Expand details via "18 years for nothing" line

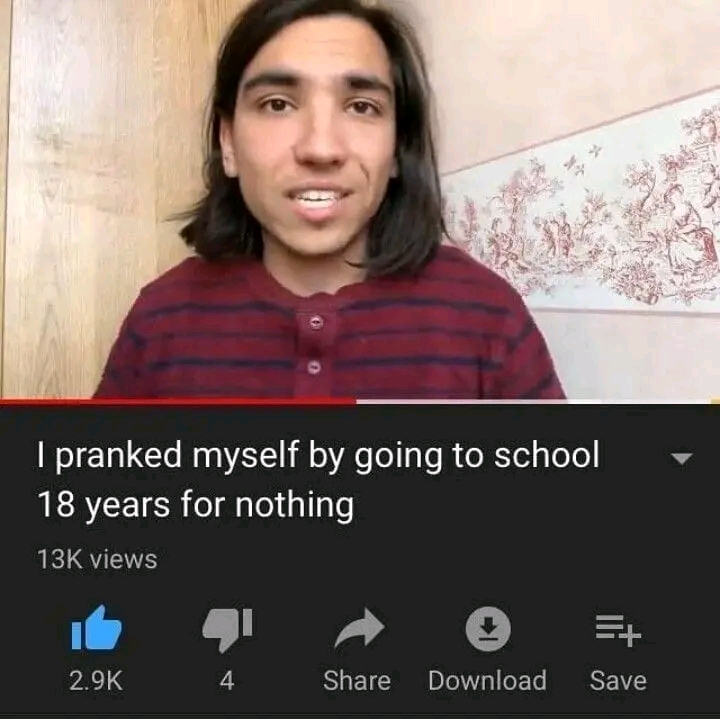pos(196,505)
